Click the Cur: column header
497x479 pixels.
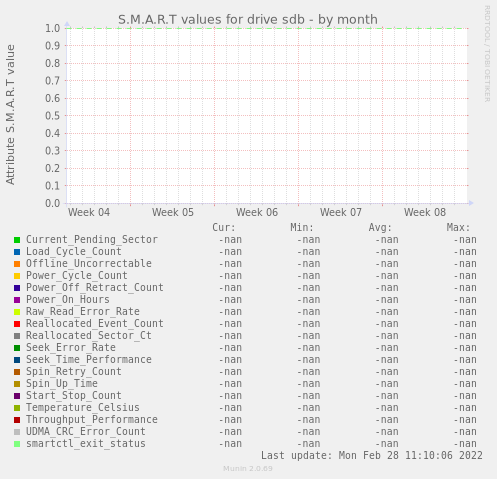224,228
